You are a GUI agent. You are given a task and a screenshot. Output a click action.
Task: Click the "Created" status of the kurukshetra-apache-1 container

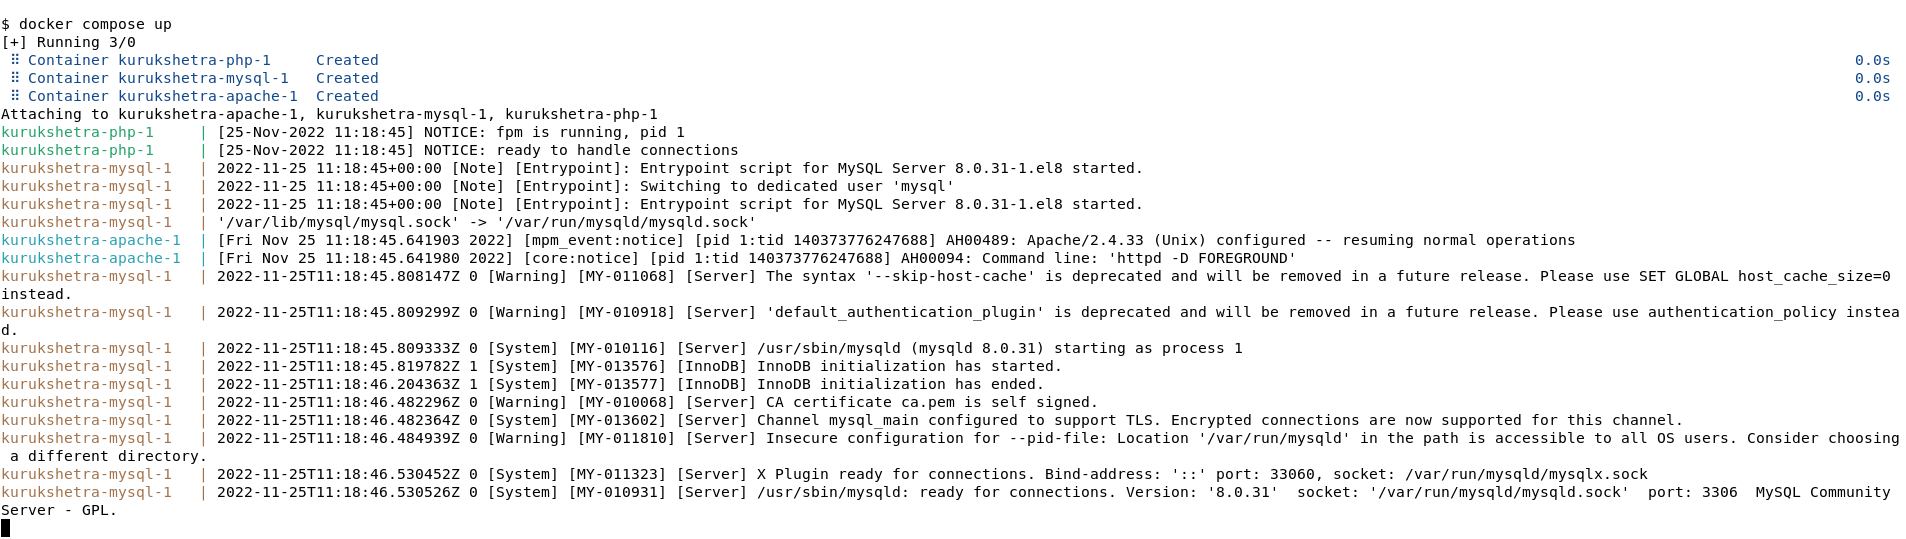[347, 96]
